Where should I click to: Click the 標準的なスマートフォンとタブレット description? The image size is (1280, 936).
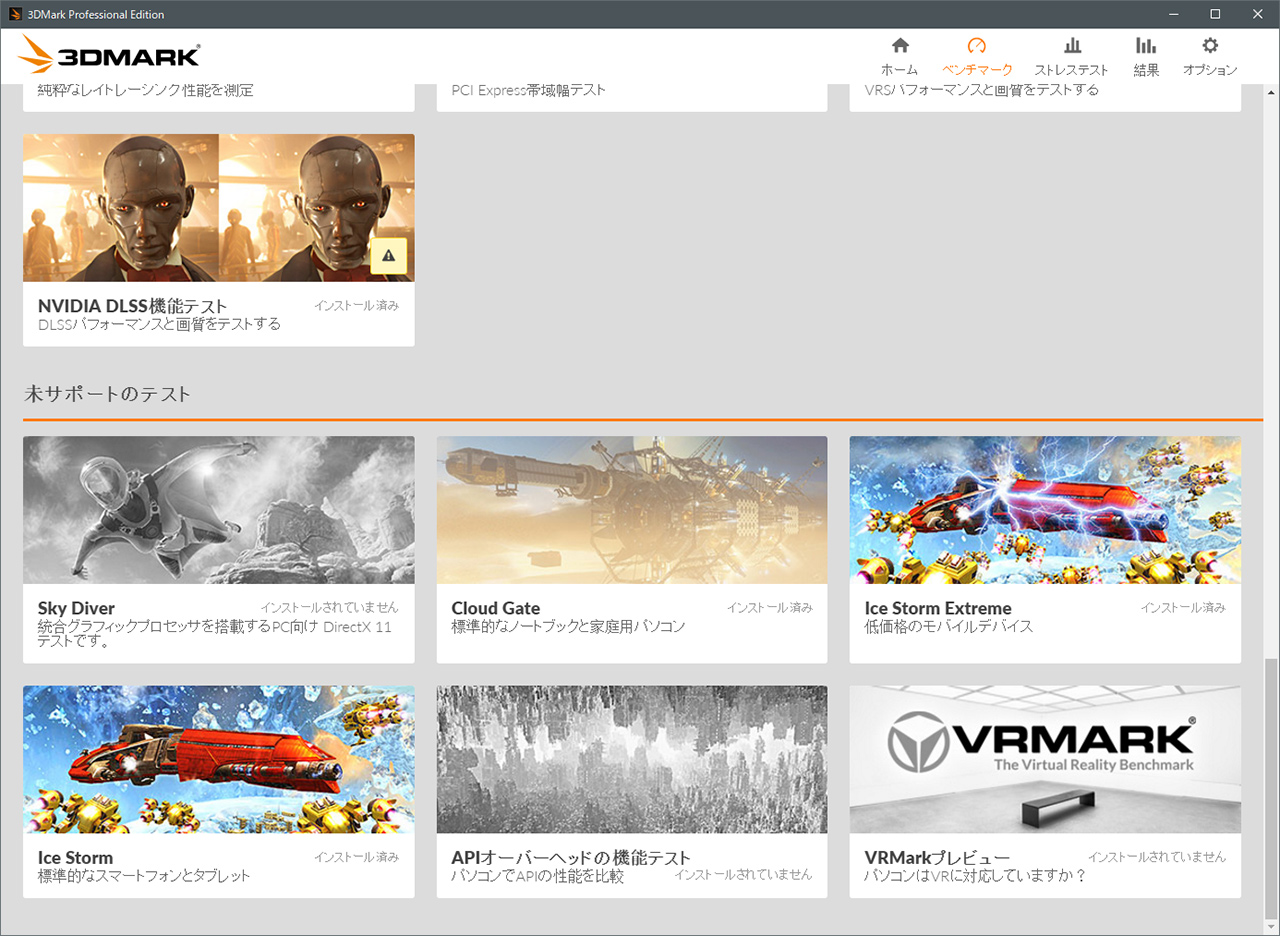click(x=144, y=876)
